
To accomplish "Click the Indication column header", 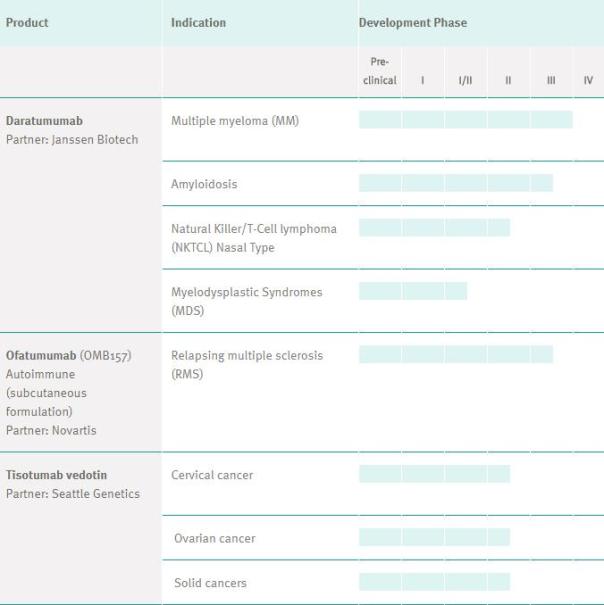I will click(x=198, y=22).
